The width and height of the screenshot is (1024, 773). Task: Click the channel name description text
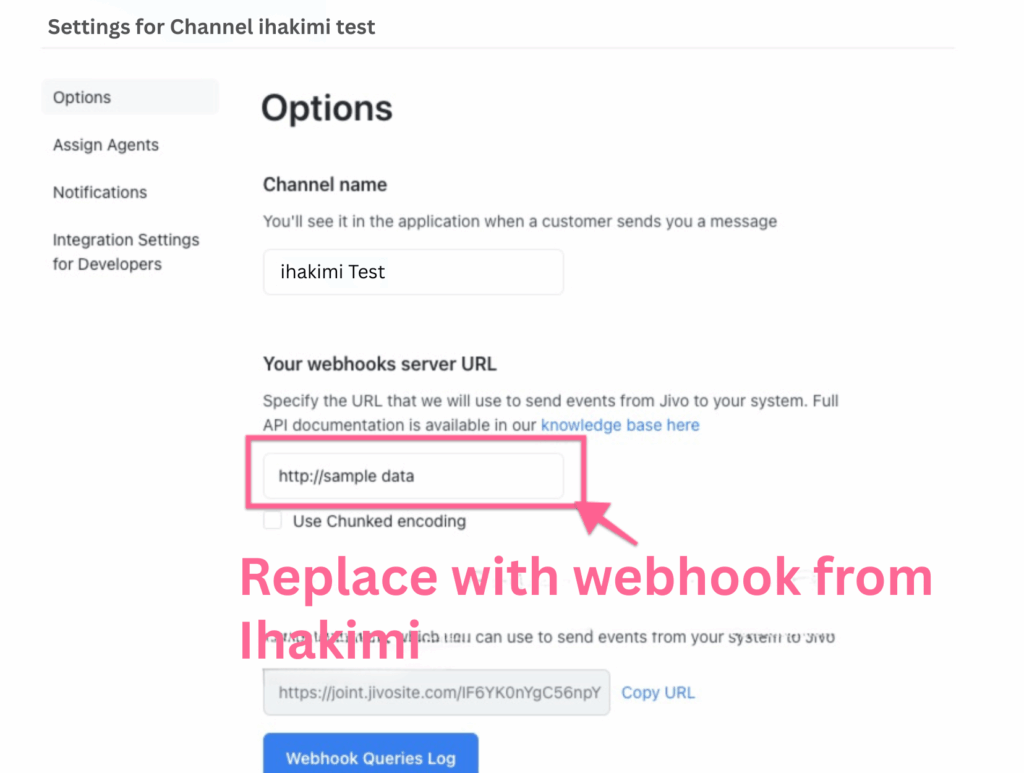click(x=520, y=221)
